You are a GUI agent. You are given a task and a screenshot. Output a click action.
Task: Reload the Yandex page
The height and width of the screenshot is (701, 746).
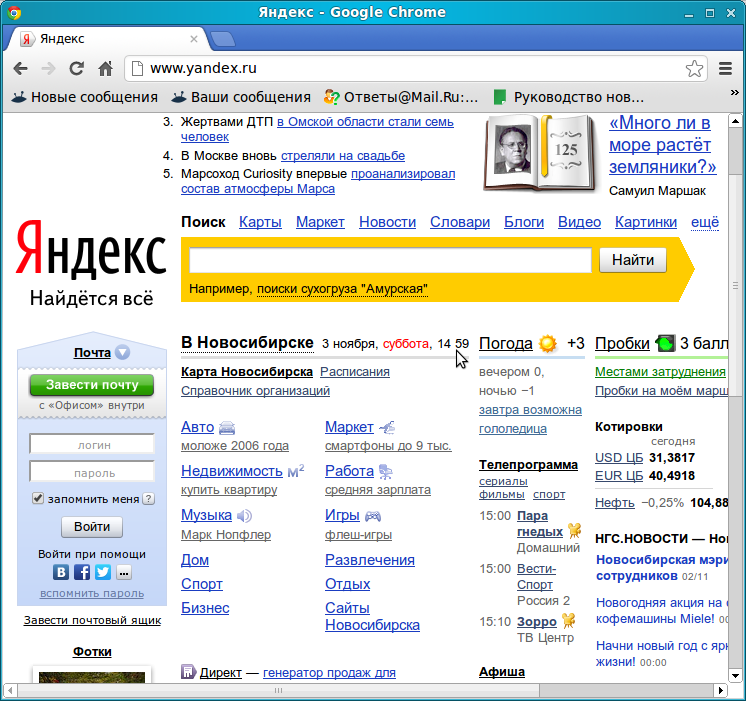77,69
